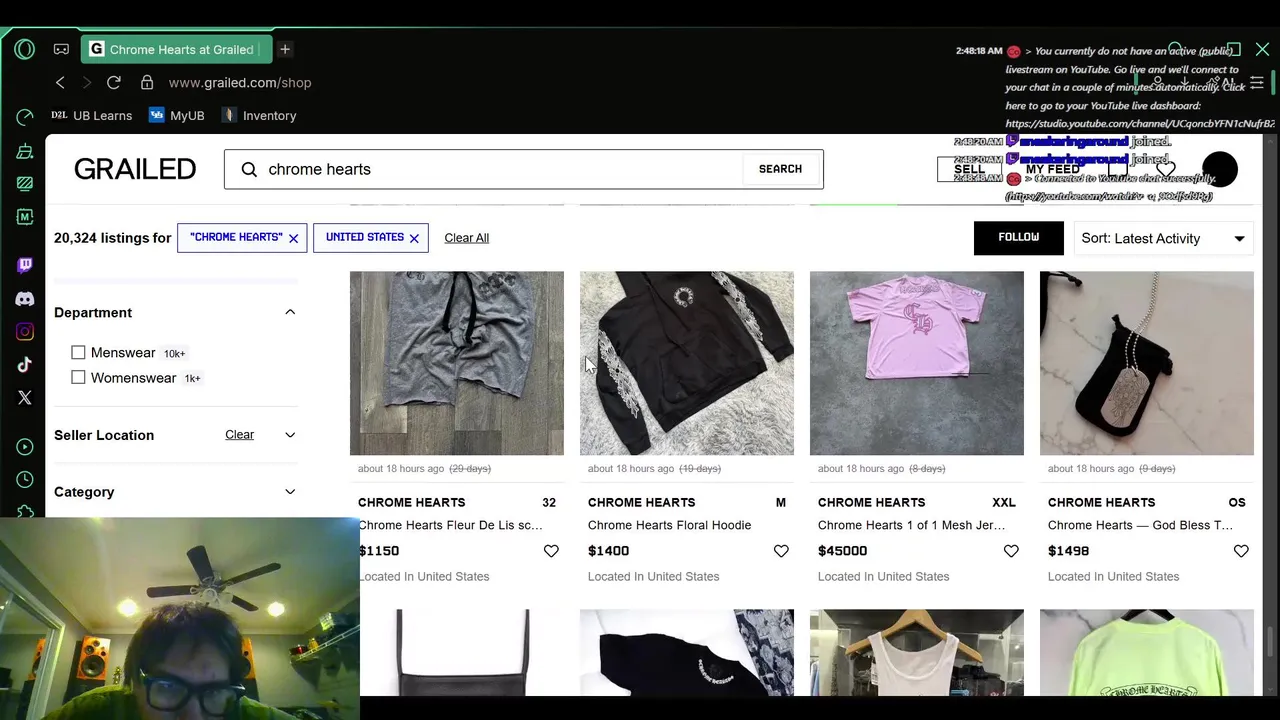The width and height of the screenshot is (1280, 720).
Task: Expand the Seller Location filter section
Action: coord(290,435)
